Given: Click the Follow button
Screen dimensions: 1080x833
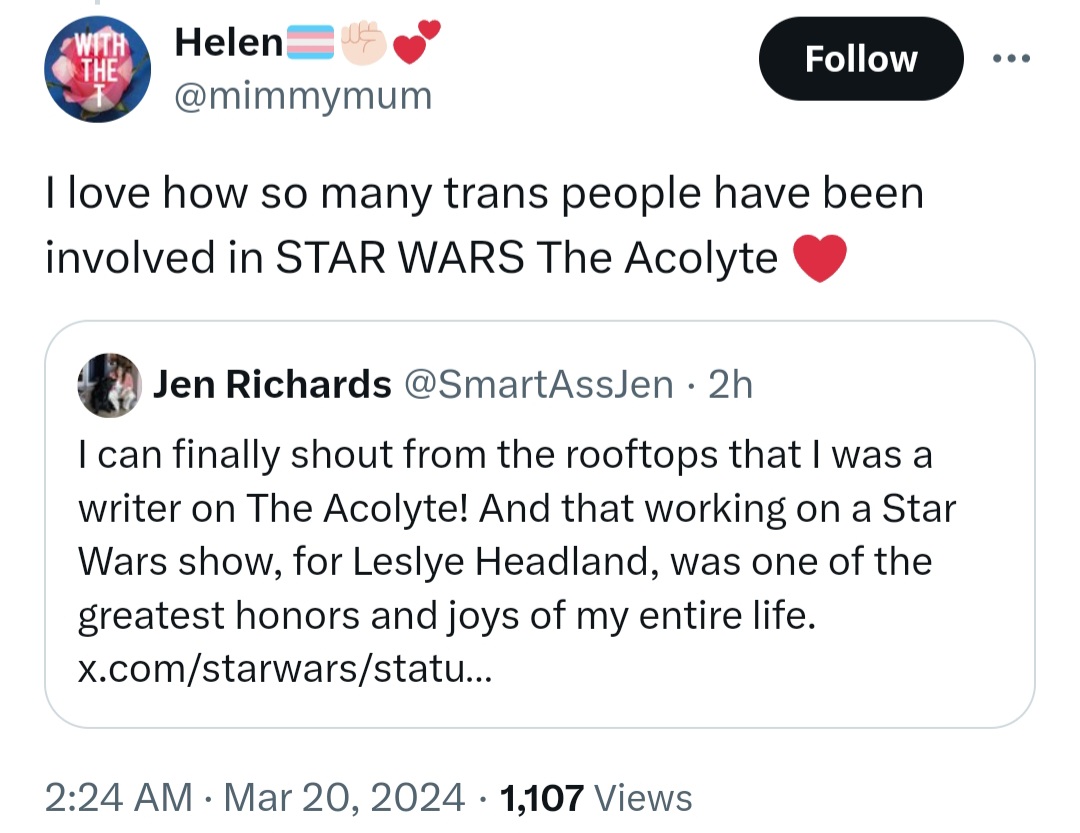Looking at the screenshot, I should [861, 59].
